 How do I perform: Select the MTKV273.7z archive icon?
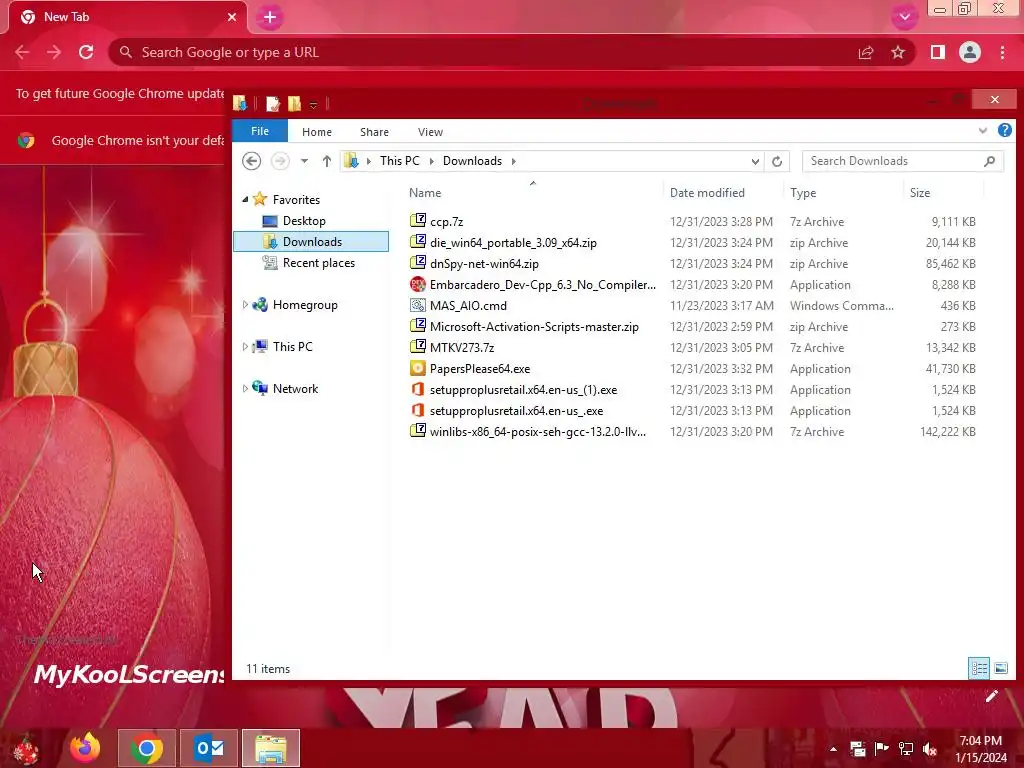[x=418, y=347]
